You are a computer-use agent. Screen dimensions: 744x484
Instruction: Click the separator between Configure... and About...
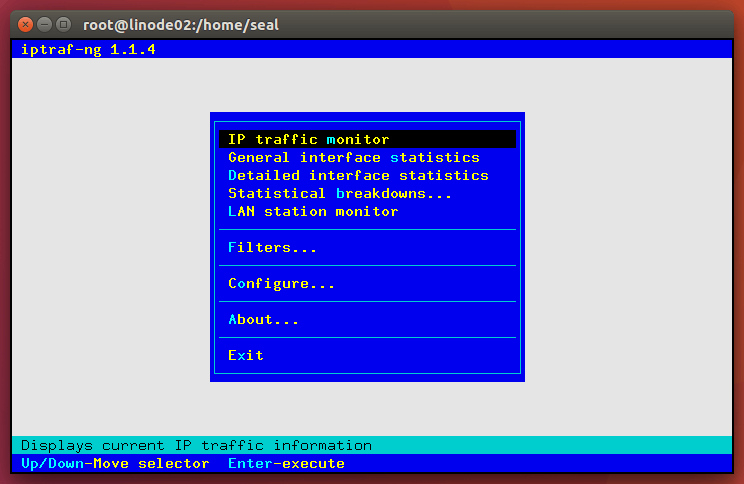[367, 301]
